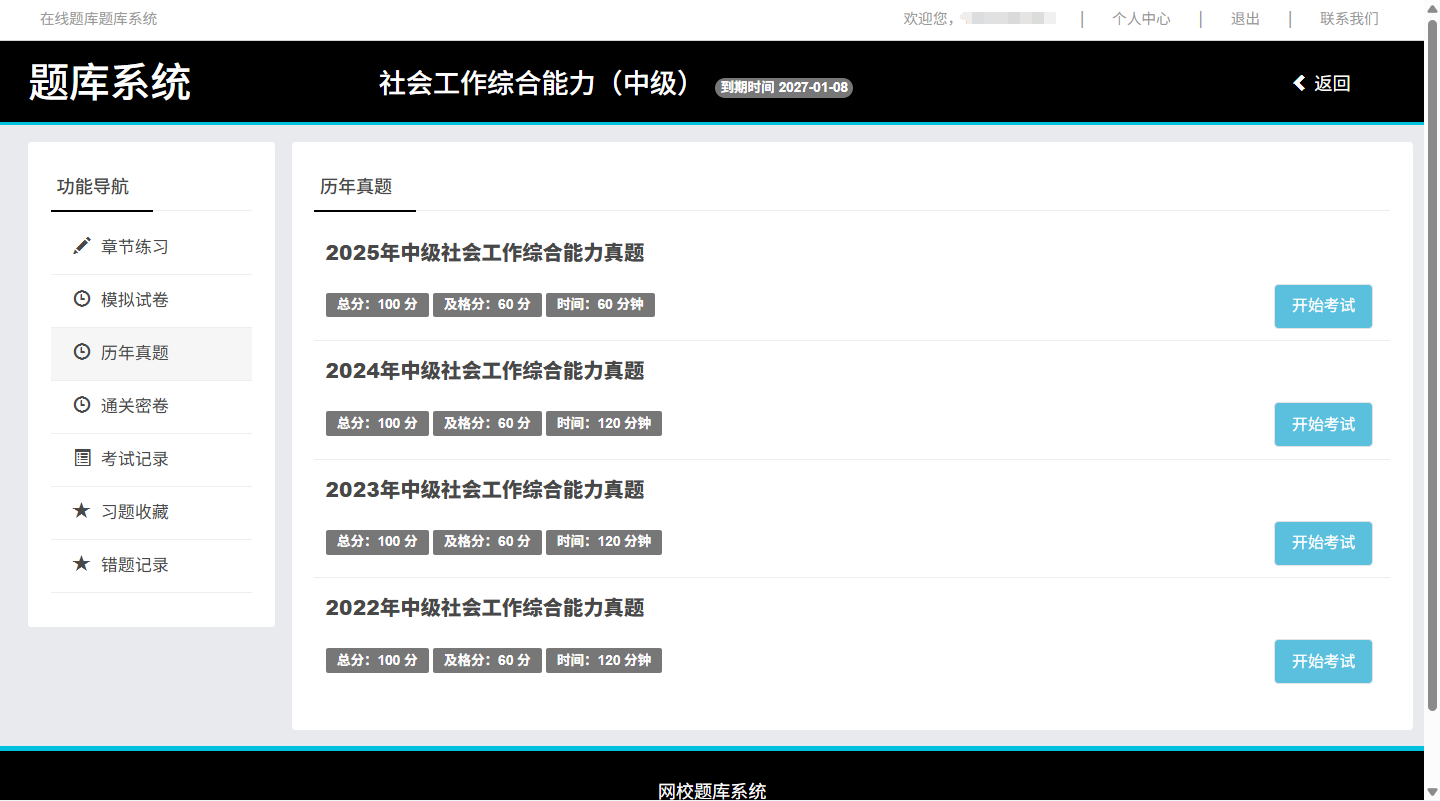Screen dimensions: 1440x801
Task: Start the 2025年 real exam
Action: 1322,306
